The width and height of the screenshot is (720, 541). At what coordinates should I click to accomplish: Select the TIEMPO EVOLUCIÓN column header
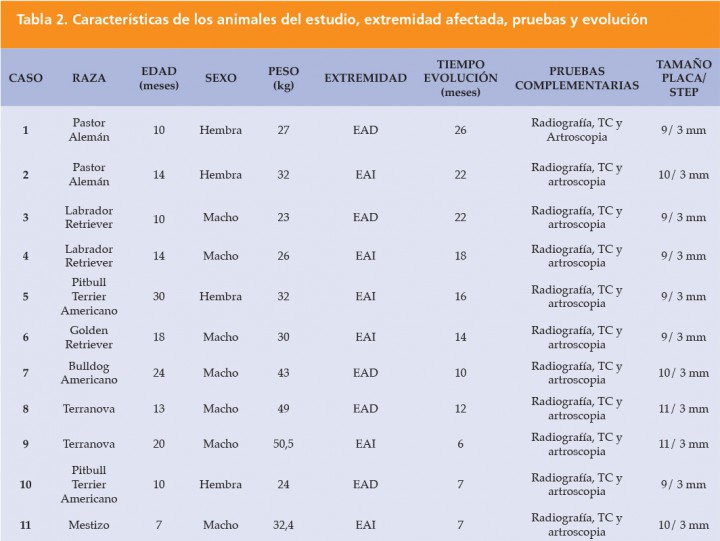[461, 78]
